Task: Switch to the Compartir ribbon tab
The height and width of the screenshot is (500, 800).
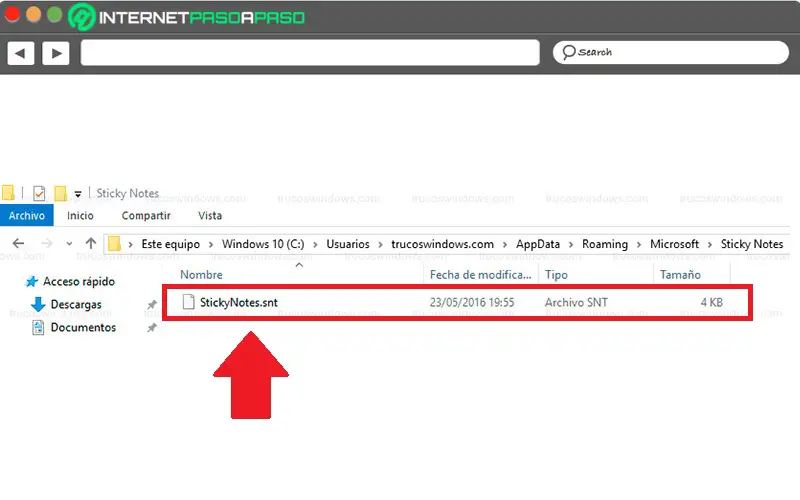Action: pyautogui.click(x=146, y=215)
